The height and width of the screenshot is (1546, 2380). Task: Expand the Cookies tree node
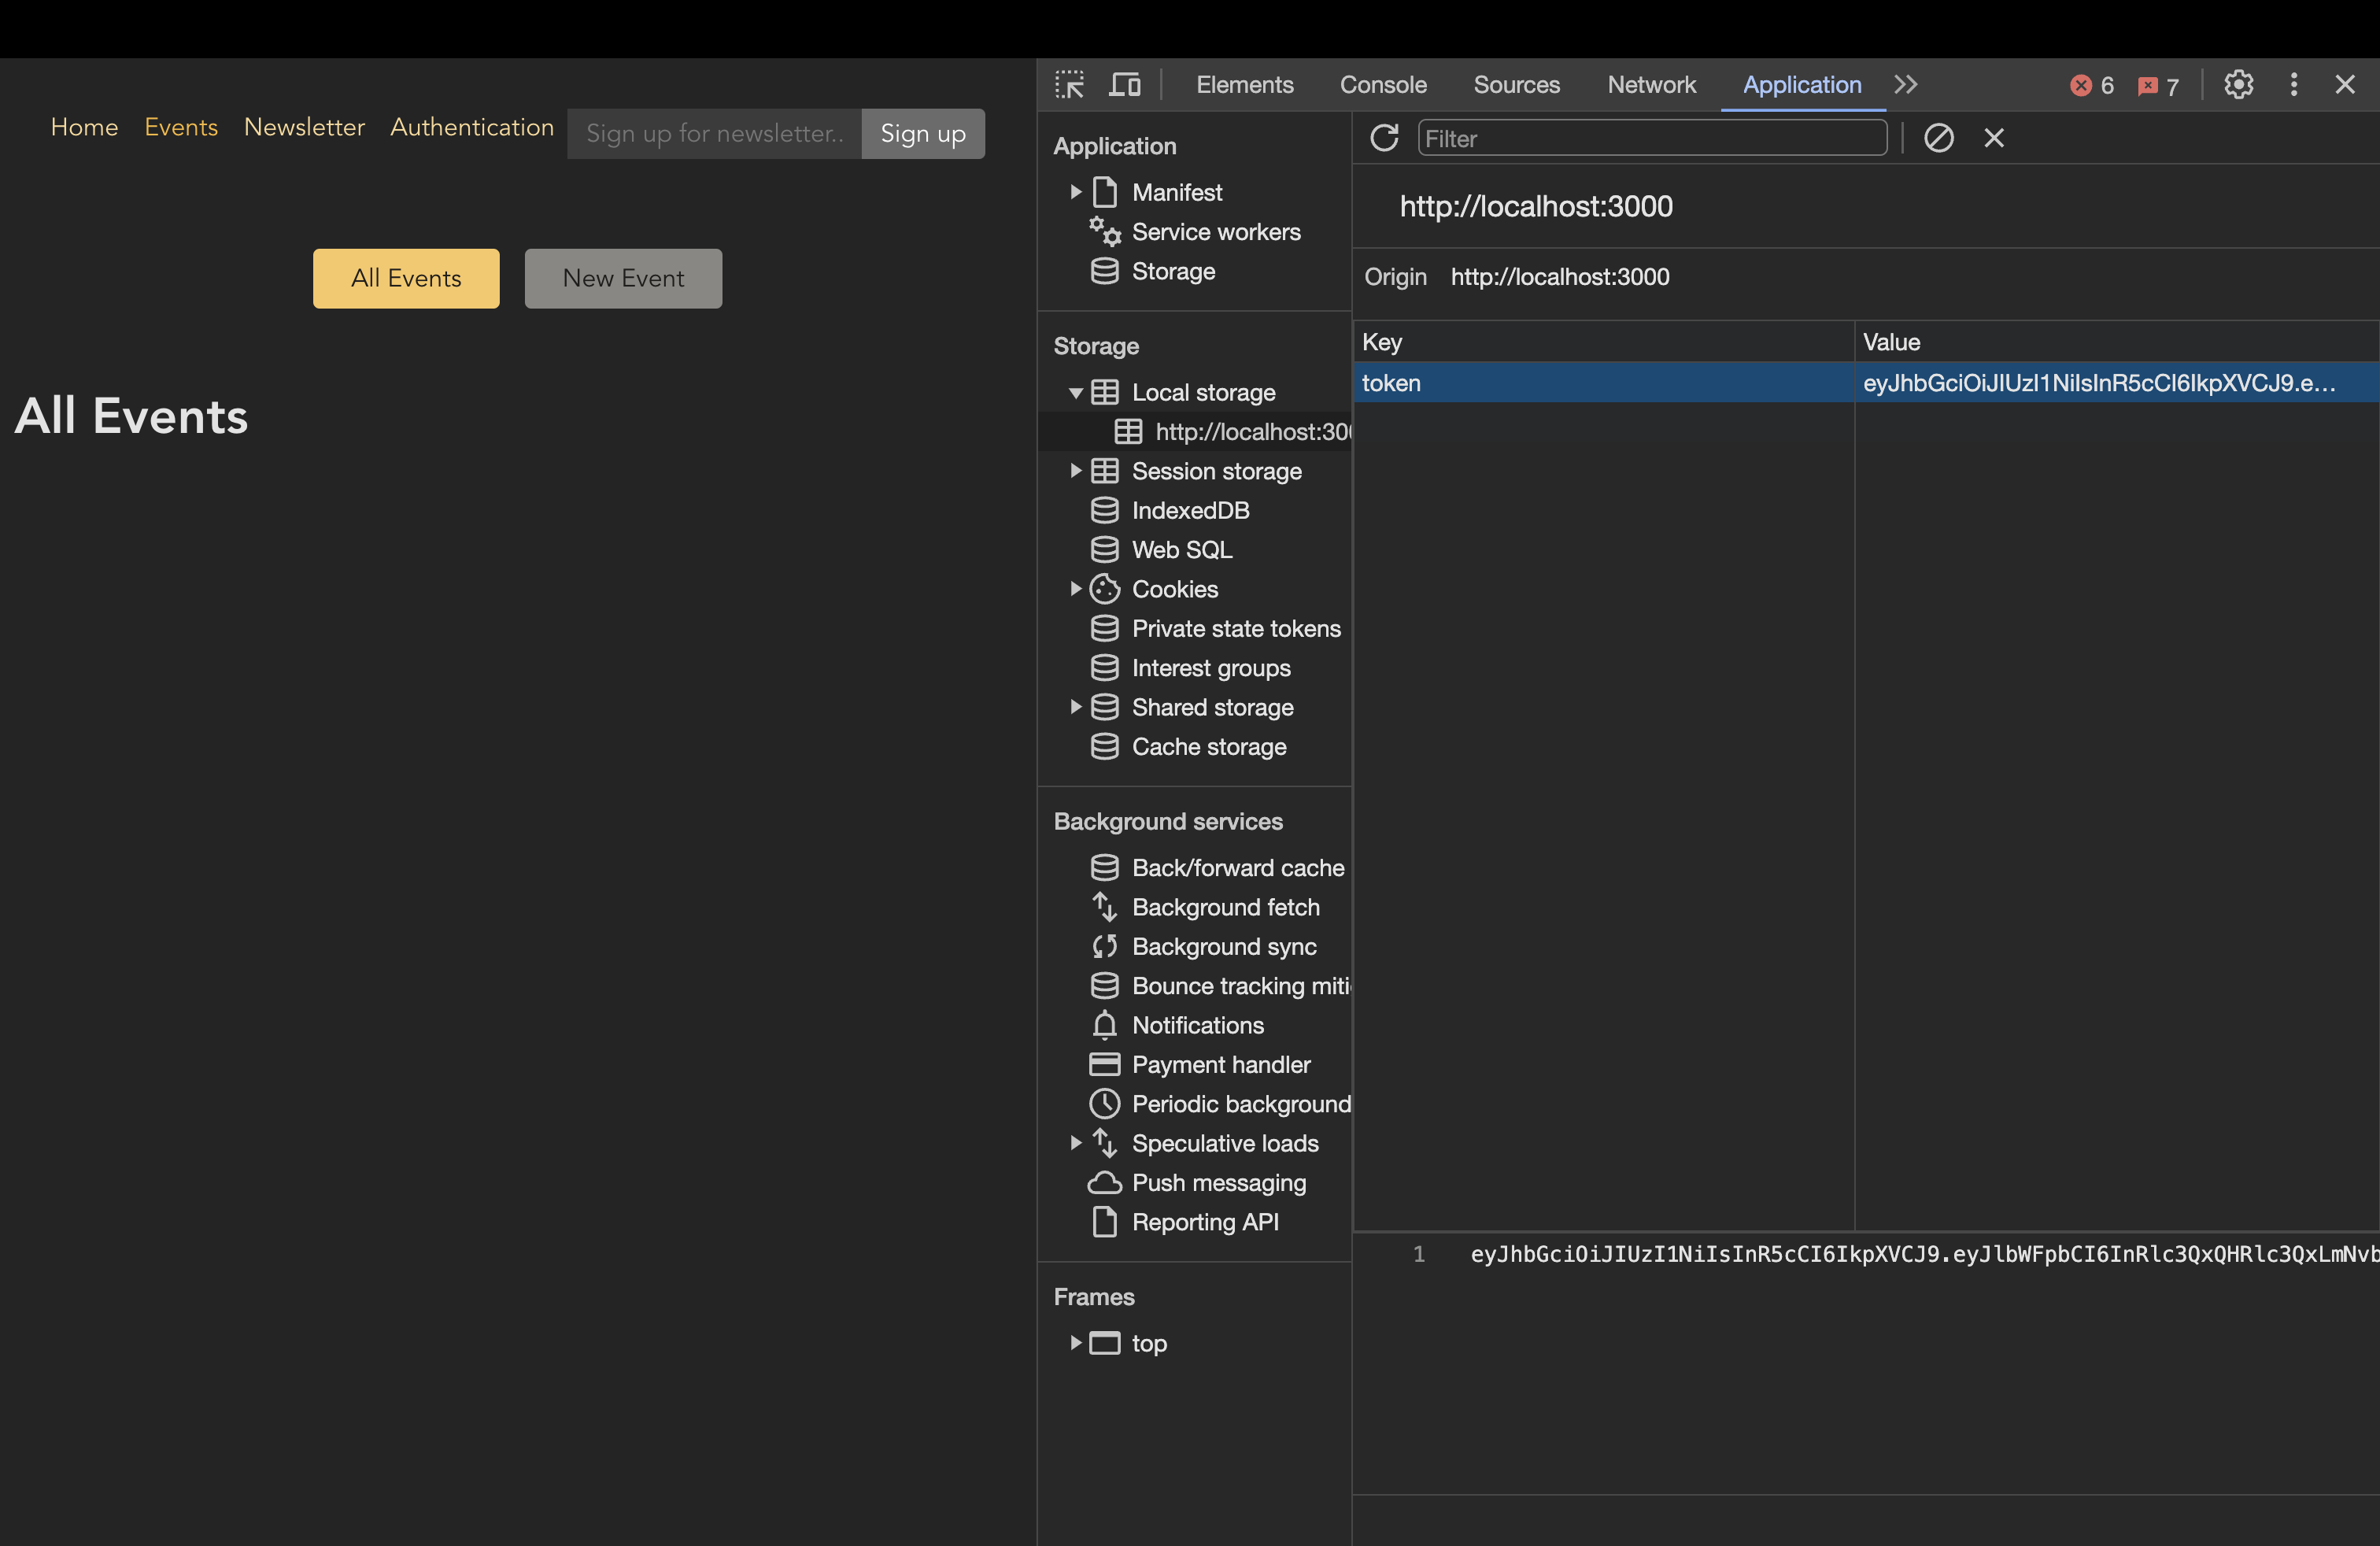pos(1076,589)
